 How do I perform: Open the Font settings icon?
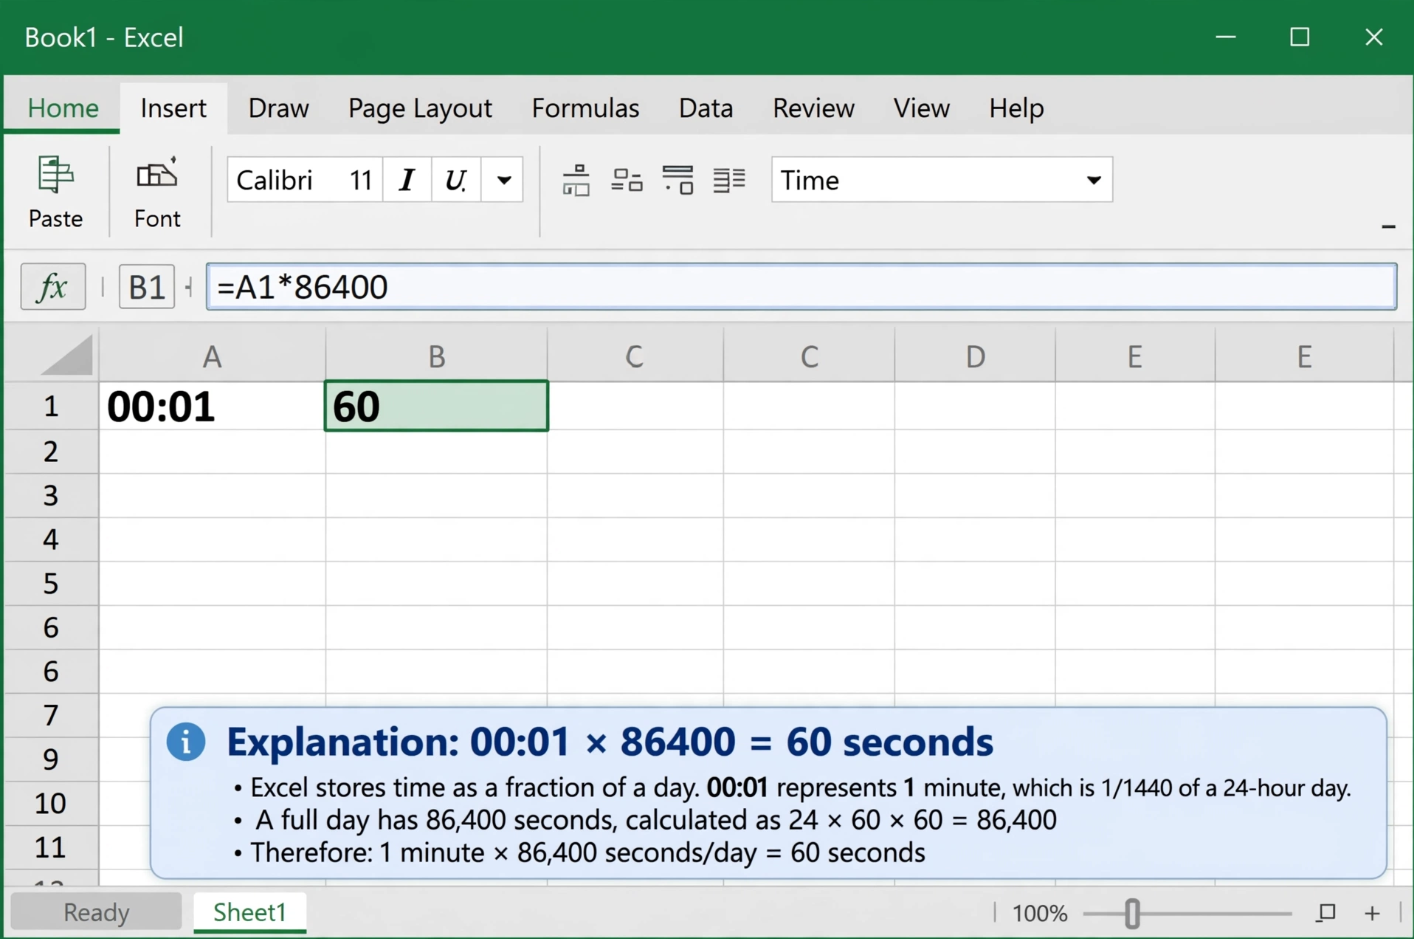[157, 175]
